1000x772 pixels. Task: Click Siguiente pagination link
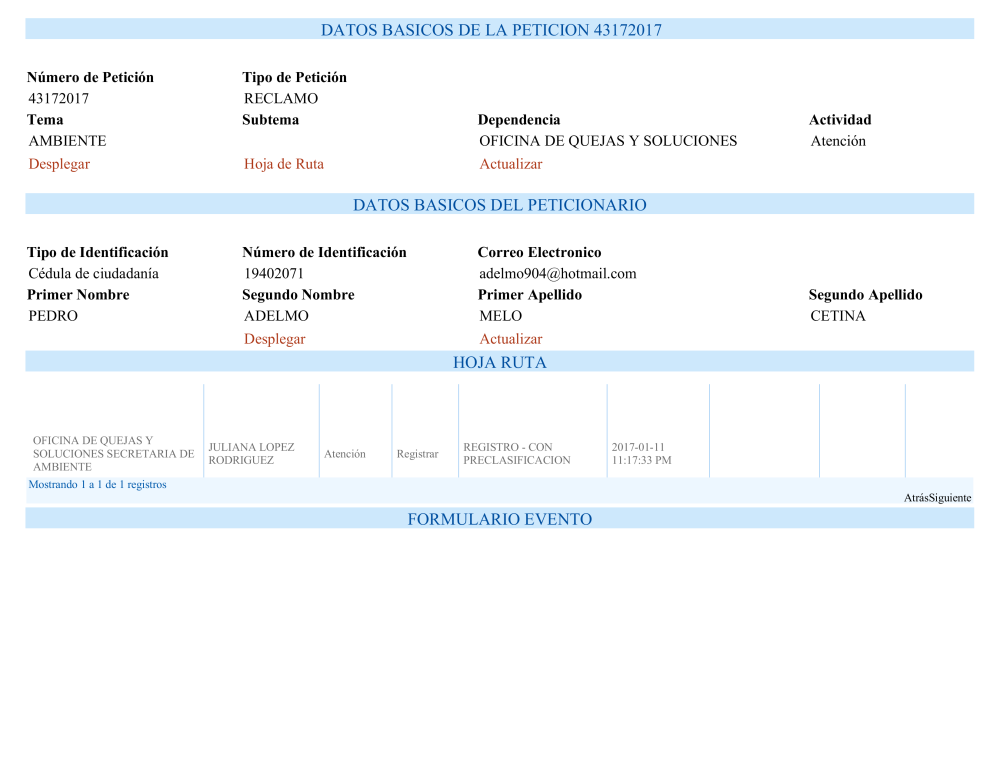(x=950, y=498)
